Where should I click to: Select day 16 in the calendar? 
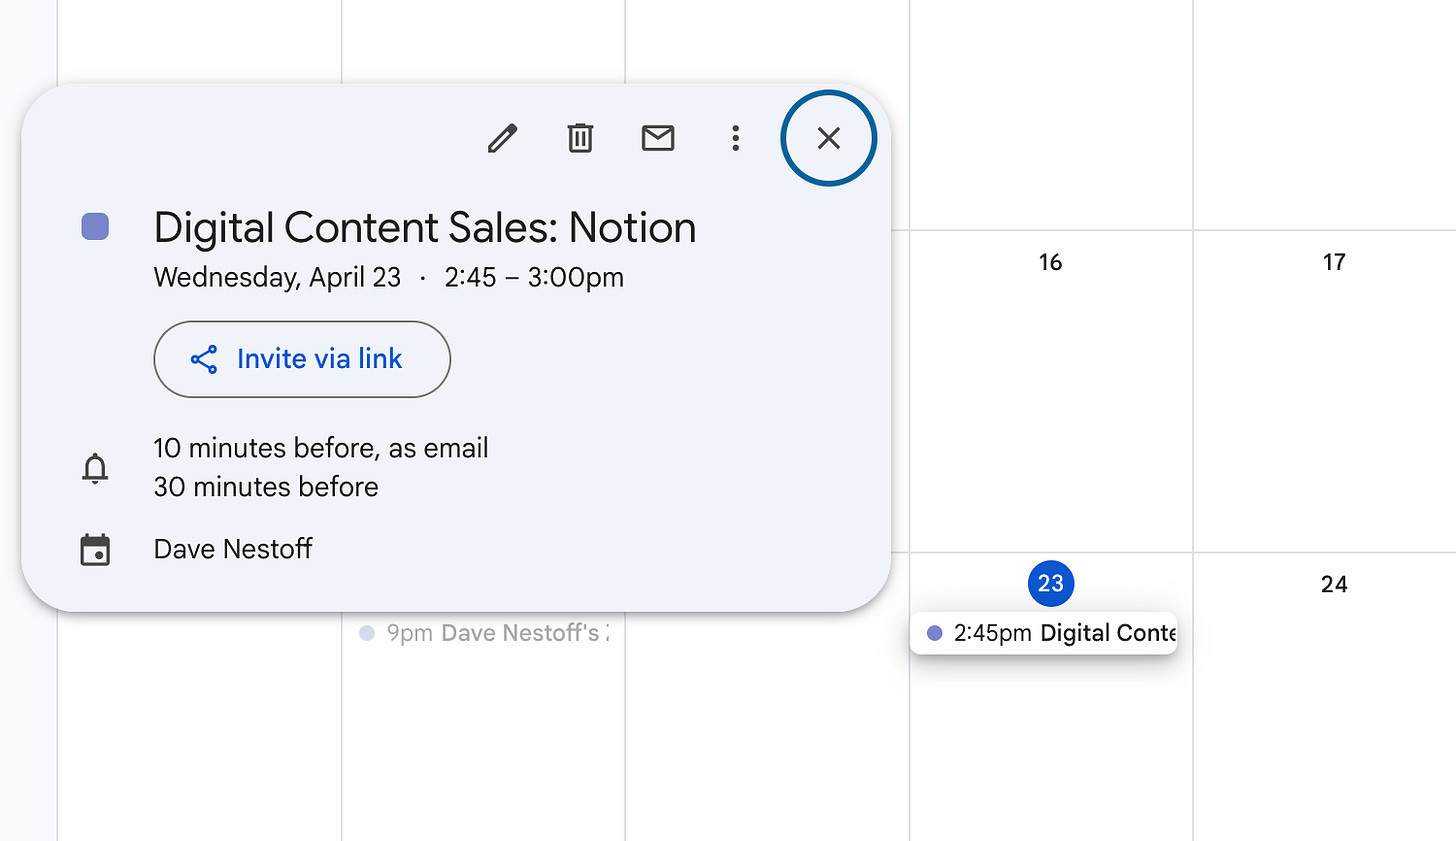point(1050,262)
